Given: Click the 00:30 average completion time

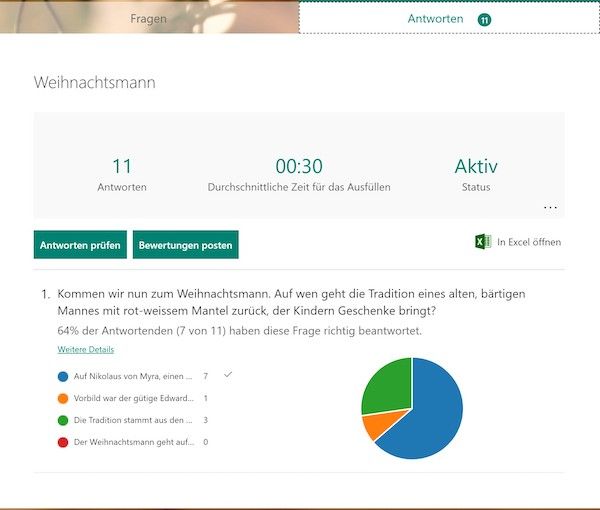Looking at the screenshot, I should (x=299, y=167).
